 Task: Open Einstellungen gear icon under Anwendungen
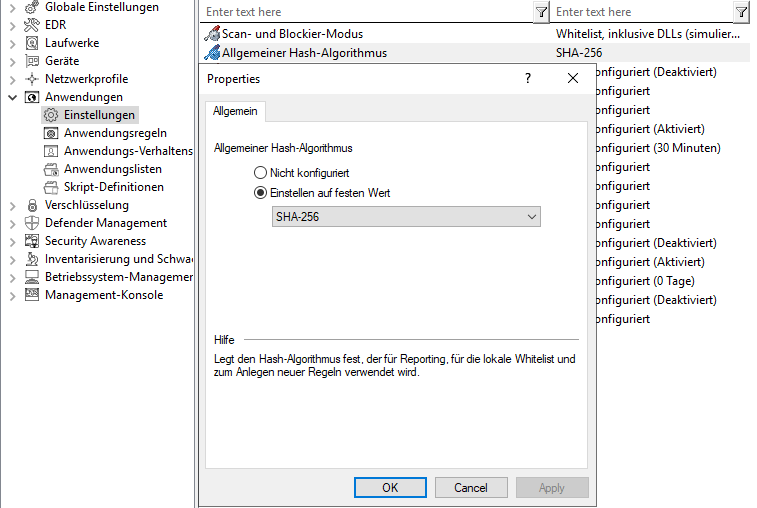click(x=51, y=115)
